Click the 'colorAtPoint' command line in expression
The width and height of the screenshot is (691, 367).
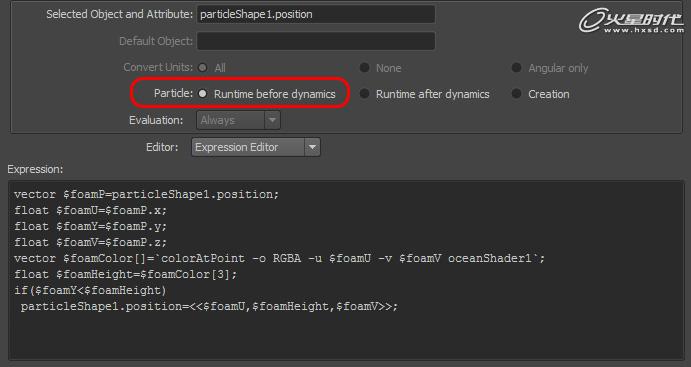tap(279, 258)
